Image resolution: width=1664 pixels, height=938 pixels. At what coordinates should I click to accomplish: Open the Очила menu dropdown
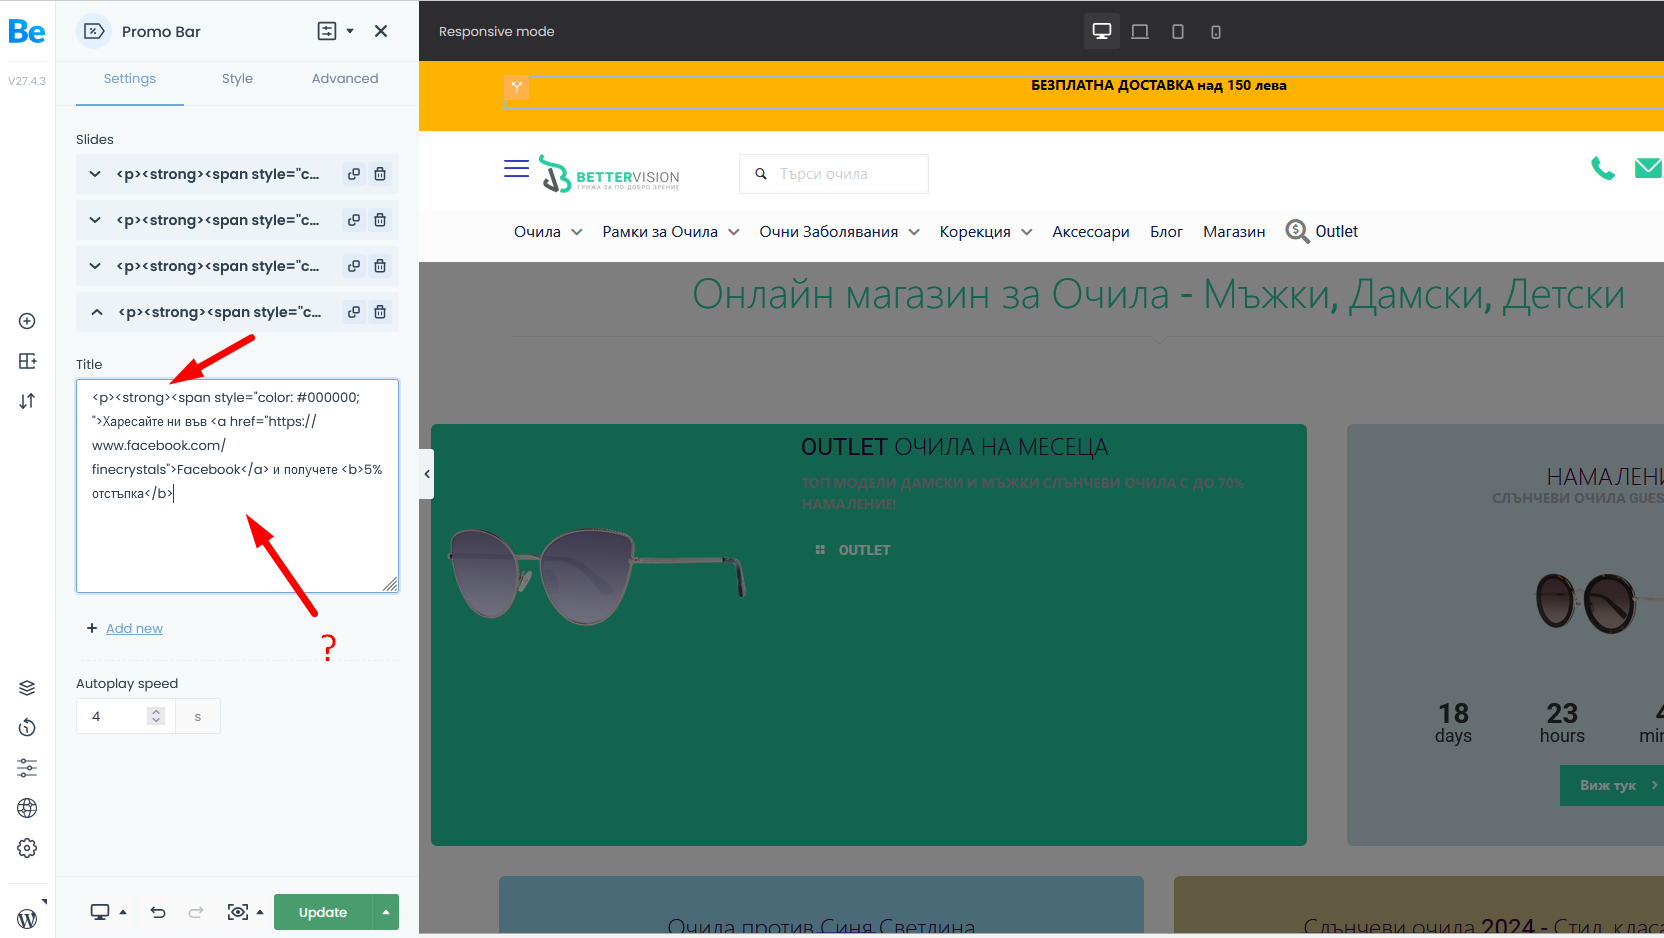coord(548,232)
